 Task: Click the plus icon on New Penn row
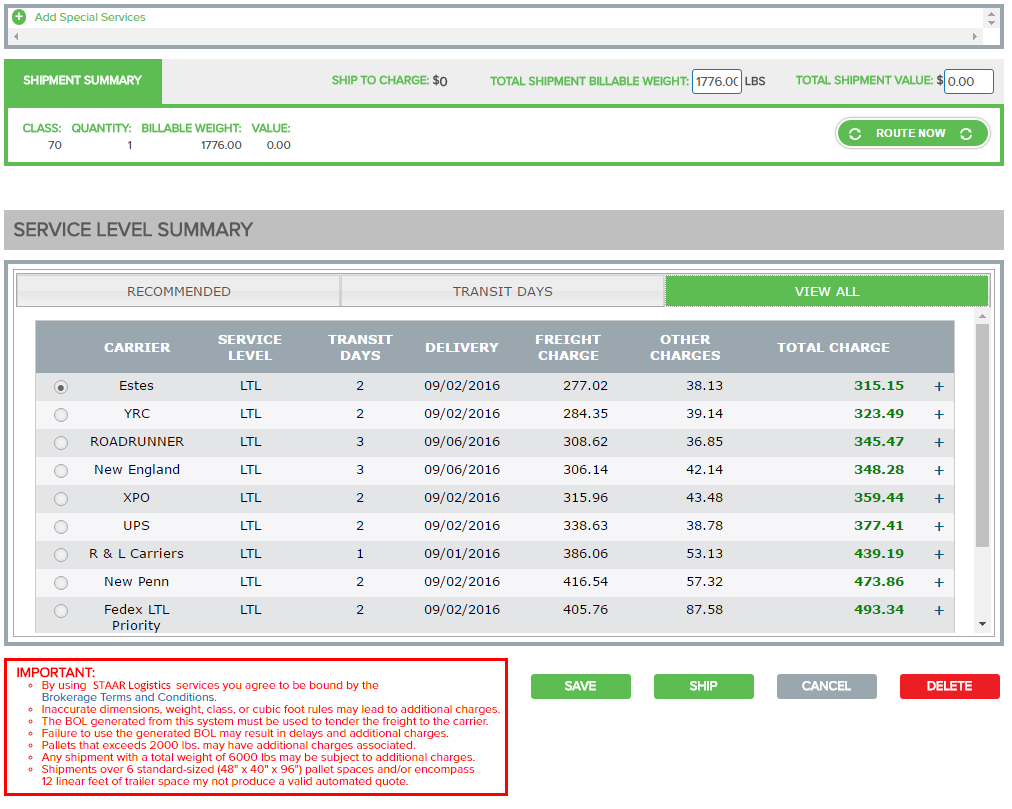point(939,582)
